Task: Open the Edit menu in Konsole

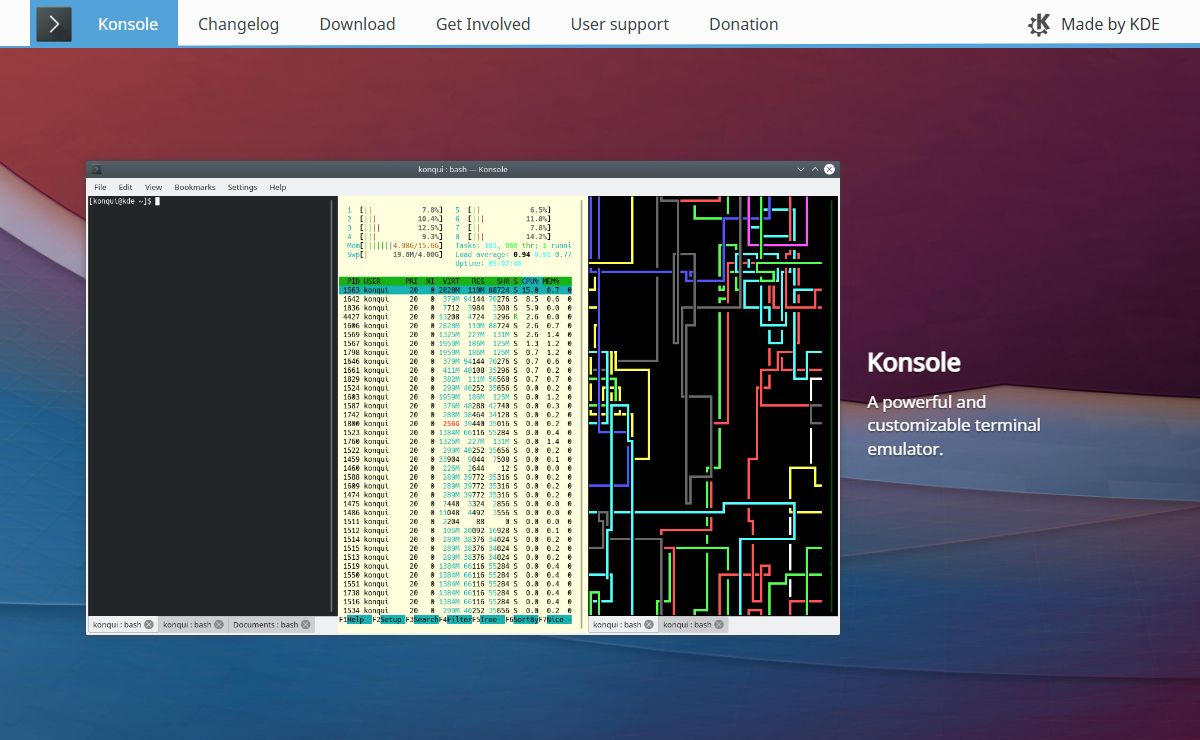Action: [x=125, y=187]
